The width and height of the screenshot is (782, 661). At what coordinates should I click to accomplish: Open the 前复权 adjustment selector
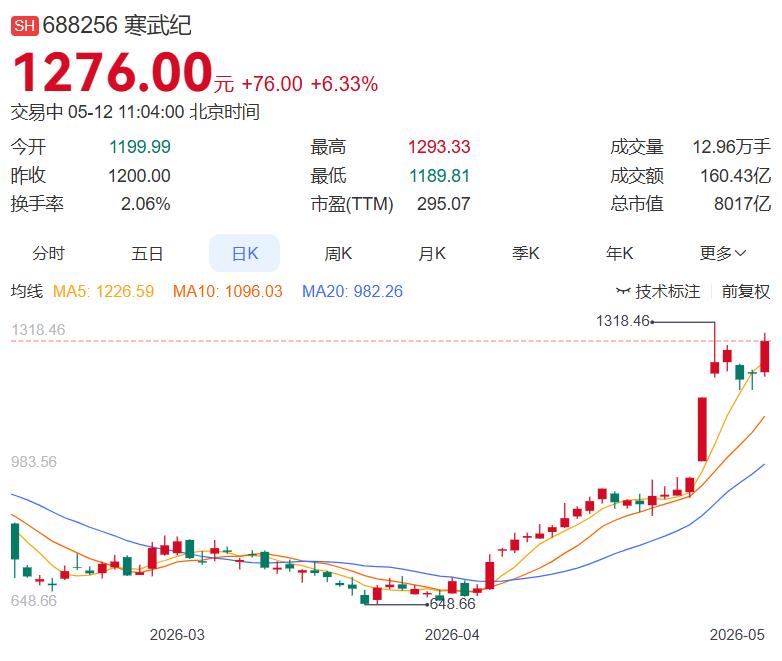[746, 291]
